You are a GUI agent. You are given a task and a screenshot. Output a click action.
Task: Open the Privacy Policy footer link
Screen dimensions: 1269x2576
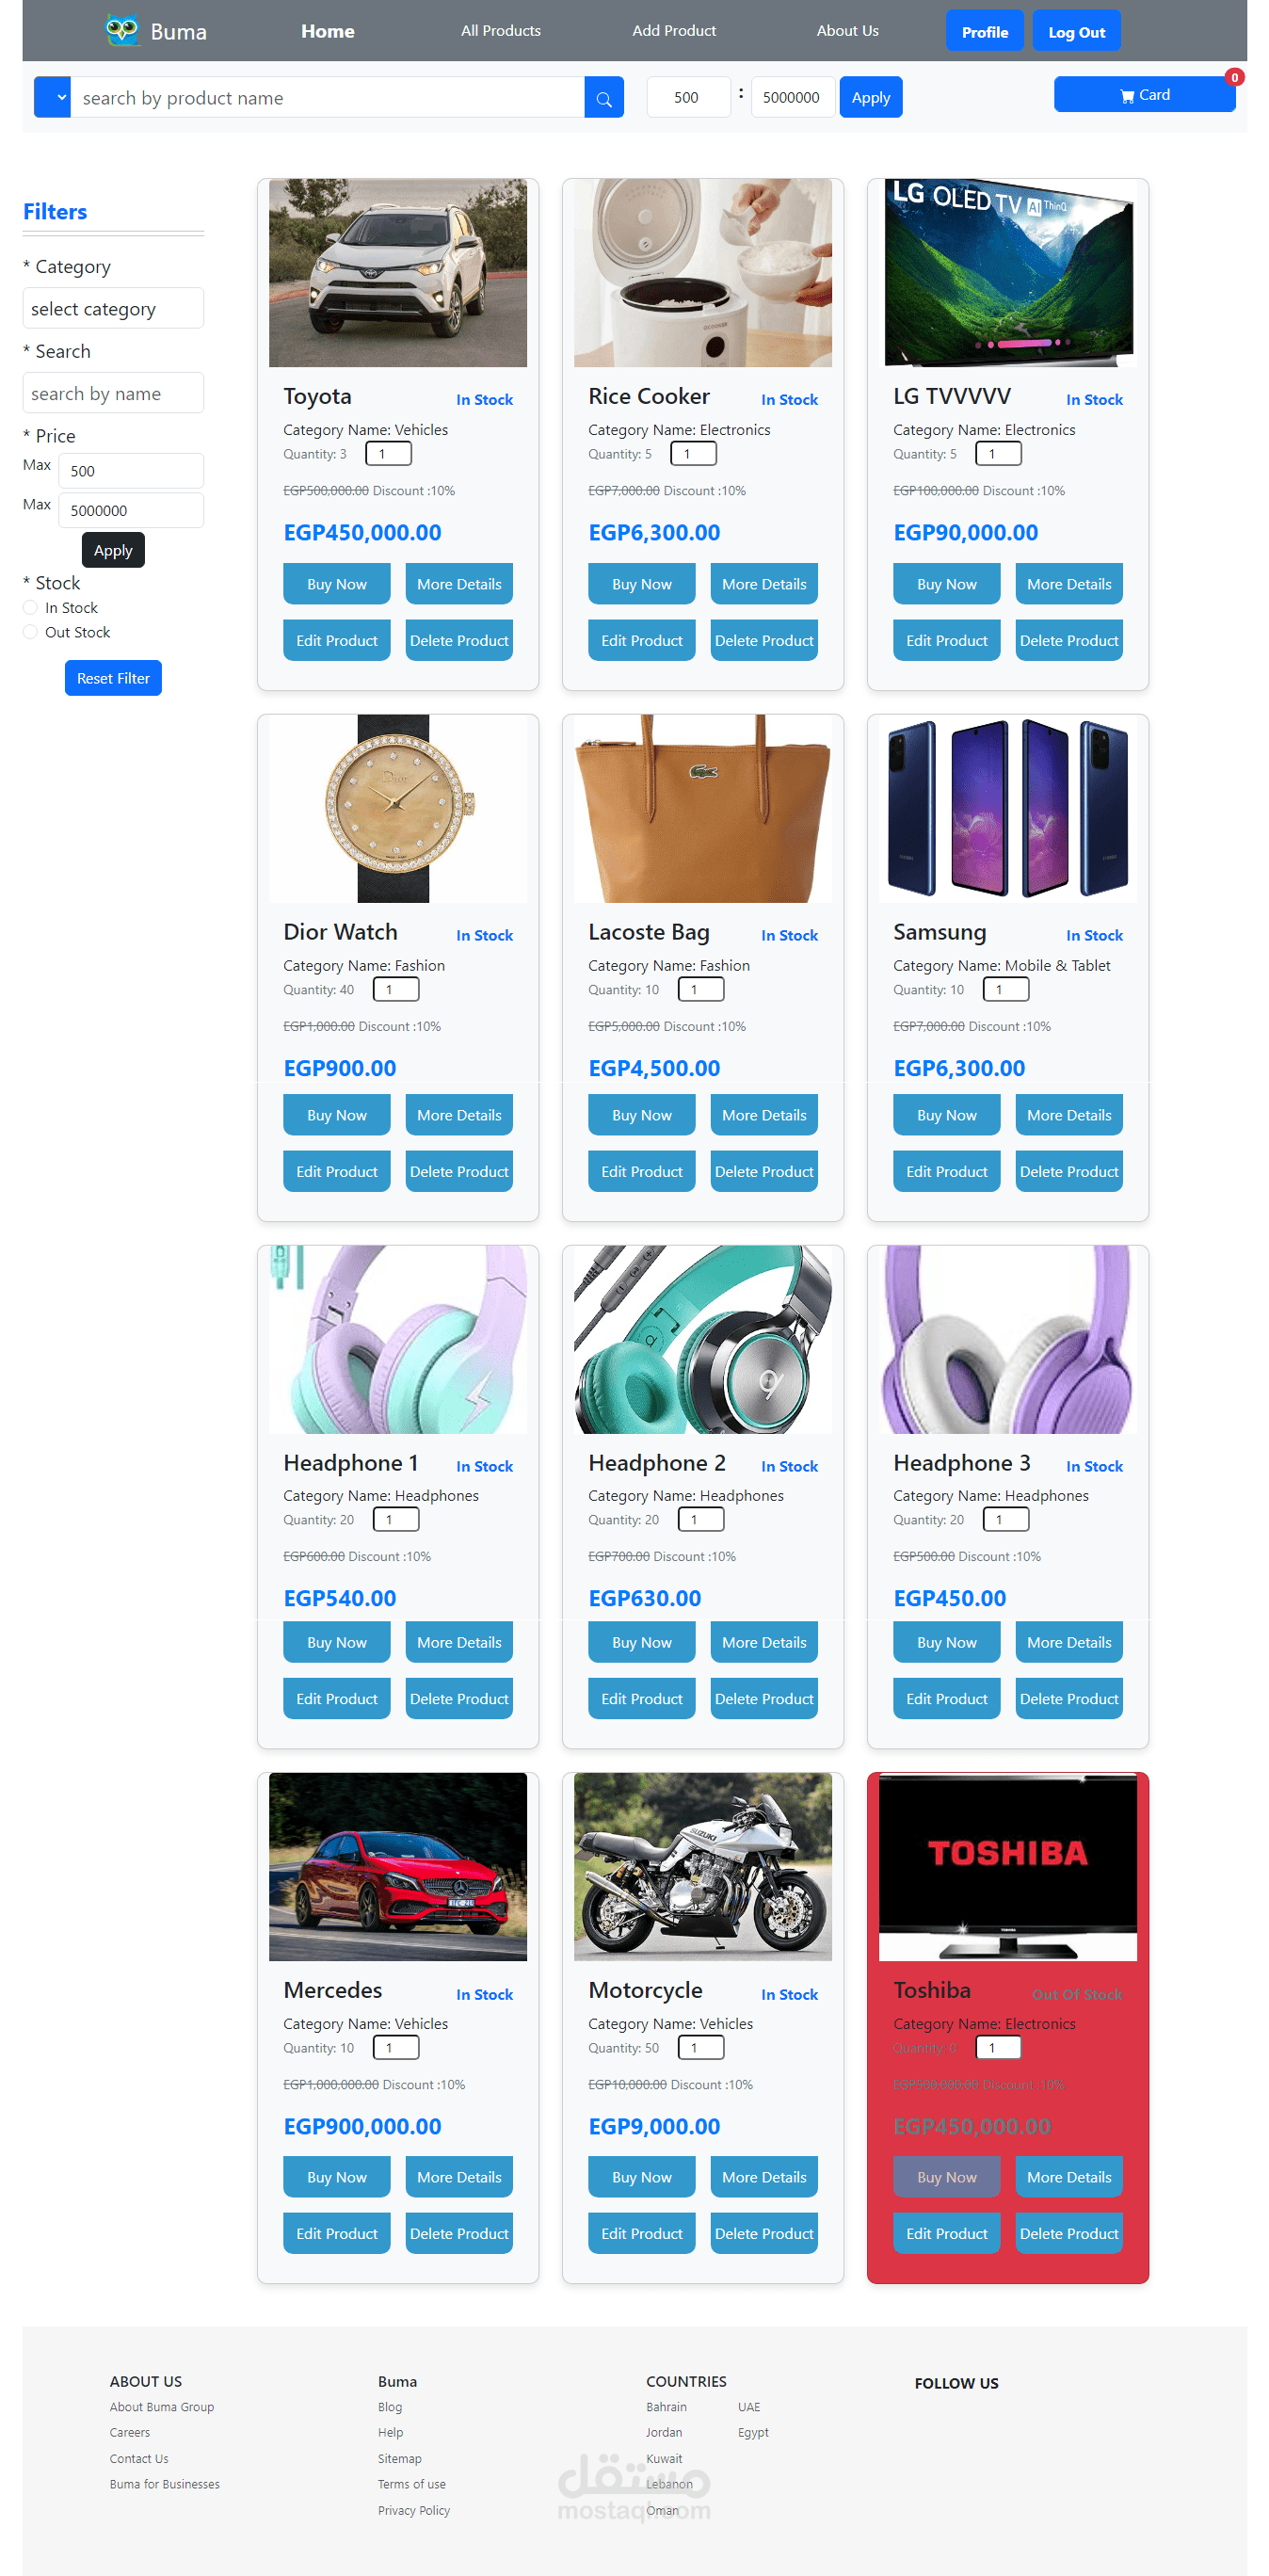pyautogui.click(x=413, y=2510)
